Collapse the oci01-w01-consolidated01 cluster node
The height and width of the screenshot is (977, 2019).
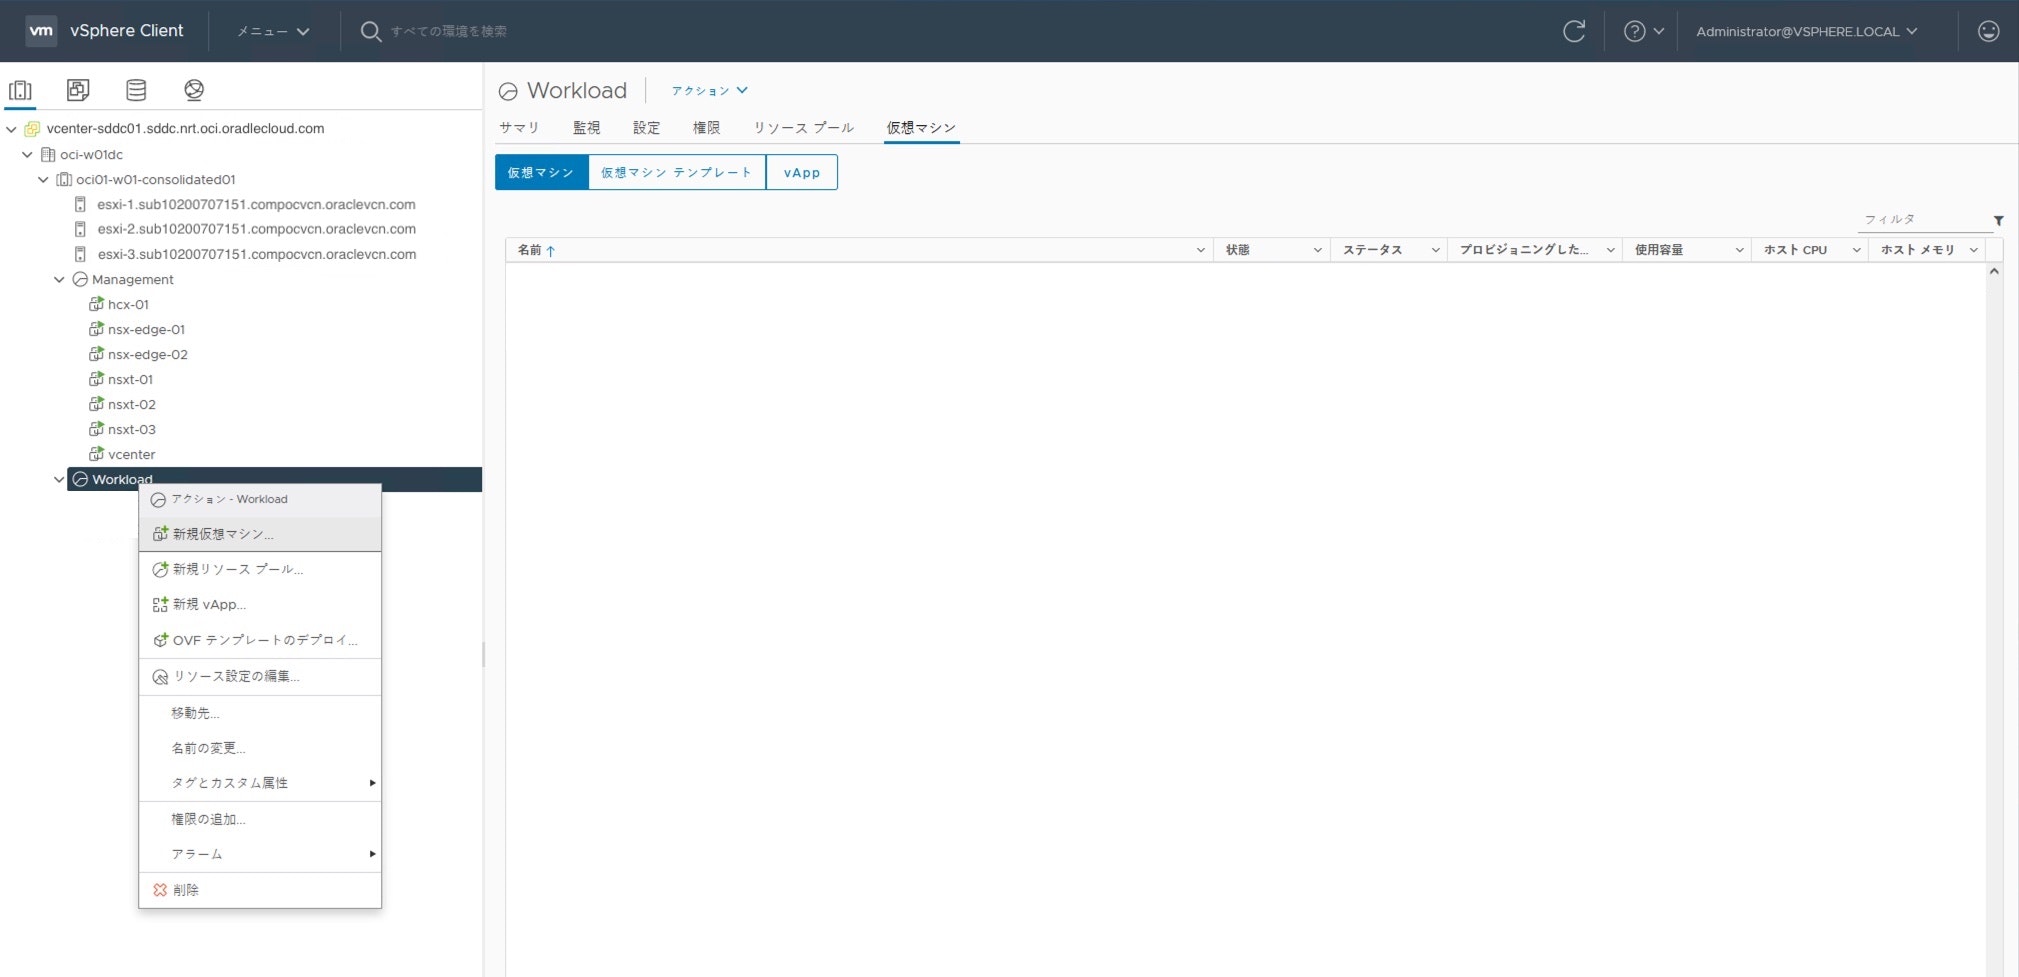coord(43,180)
